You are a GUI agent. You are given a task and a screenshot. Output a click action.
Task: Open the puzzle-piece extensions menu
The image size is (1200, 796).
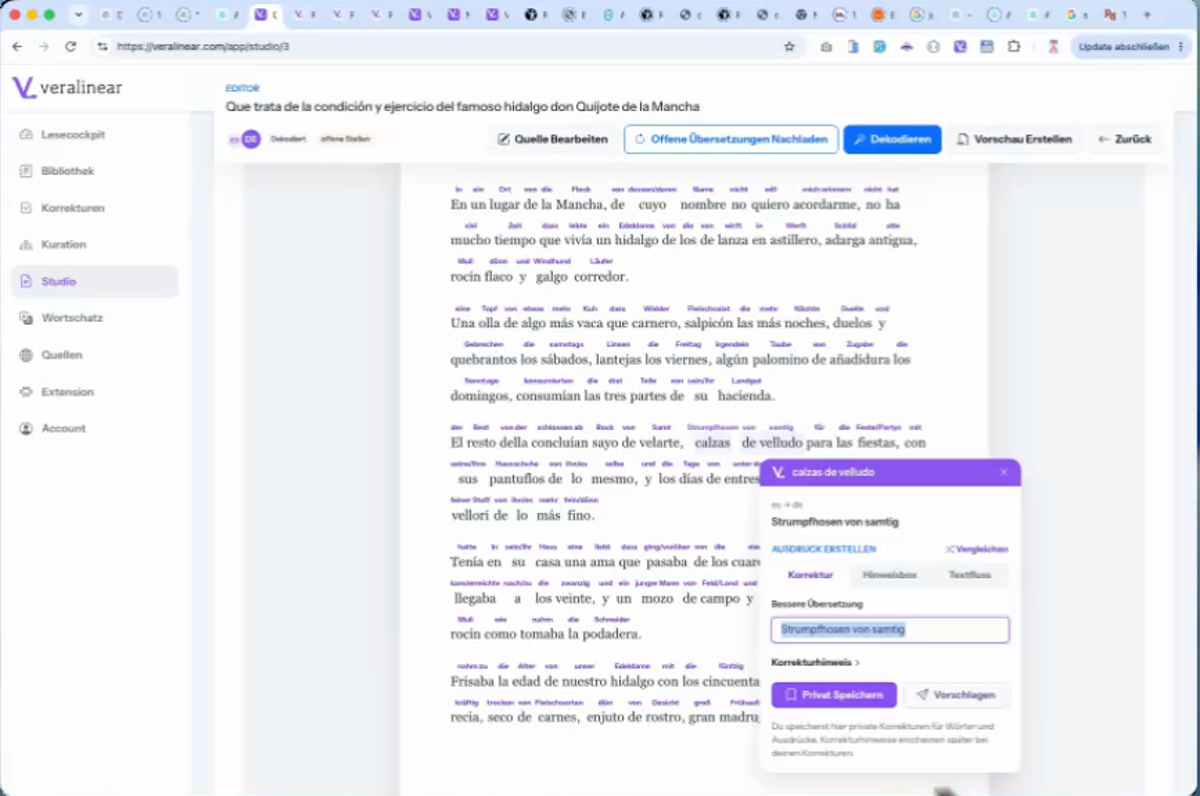(x=1014, y=46)
